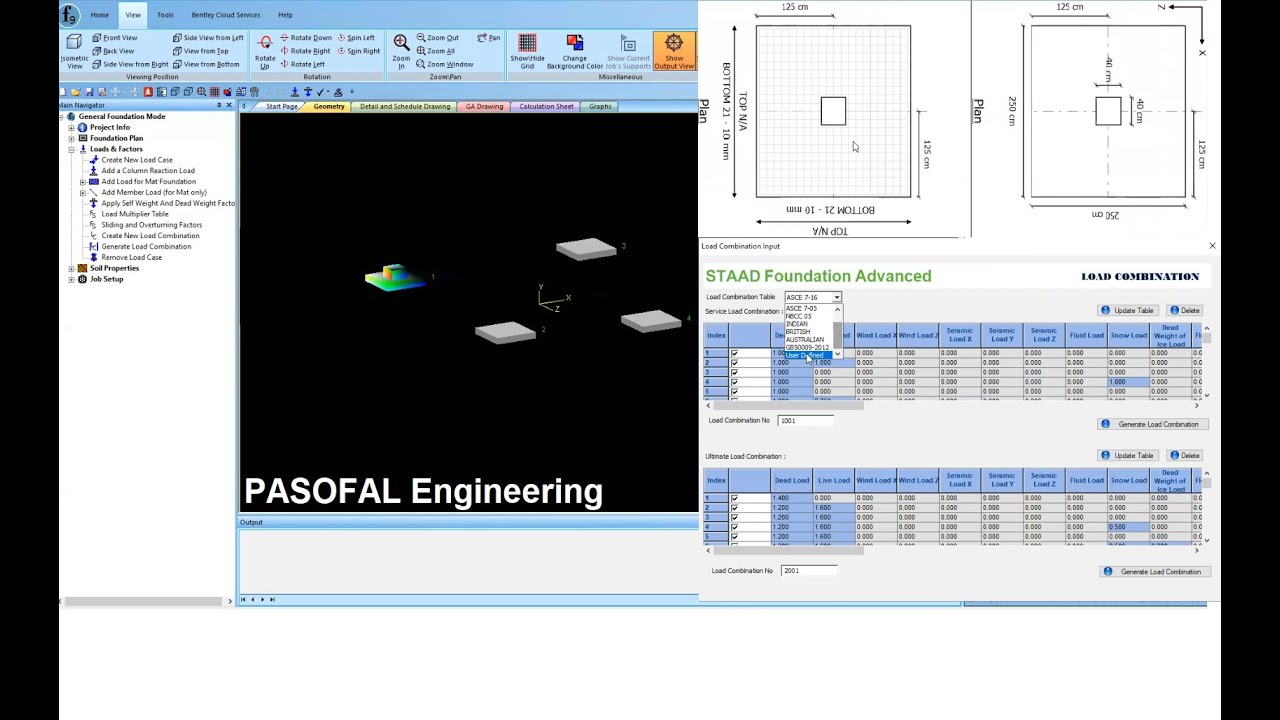1280x720 pixels.
Task: Toggle checkbox in ultimate combination row 5
Action: click(x=734, y=537)
